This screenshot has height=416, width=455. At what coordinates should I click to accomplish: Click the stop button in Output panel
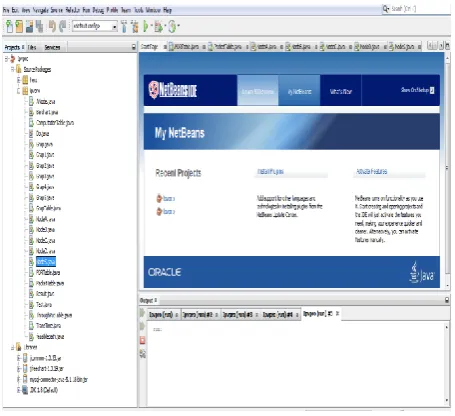[x=142, y=340]
